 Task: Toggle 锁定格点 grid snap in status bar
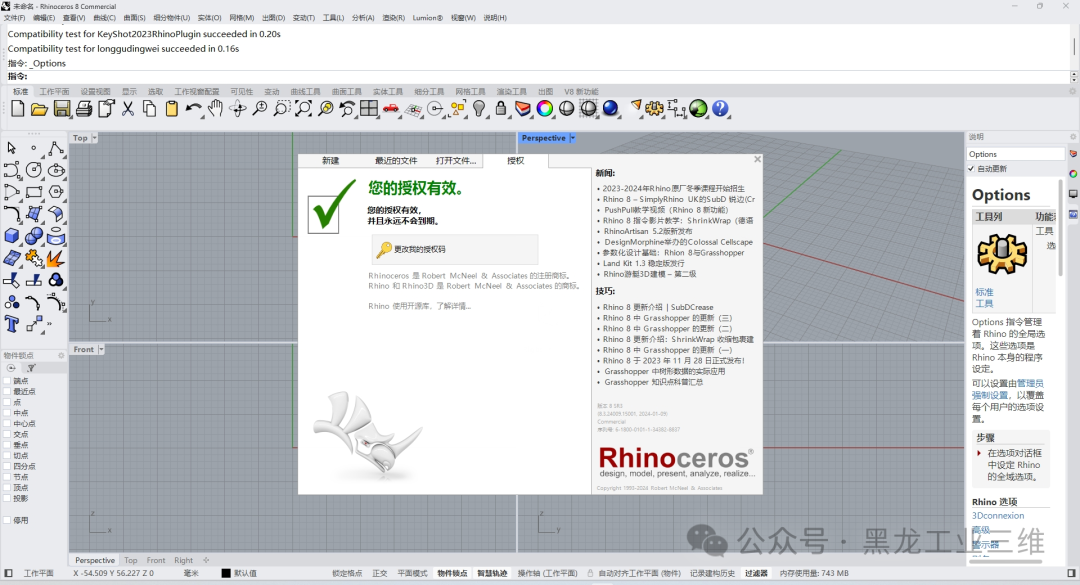(x=347, y=573)
